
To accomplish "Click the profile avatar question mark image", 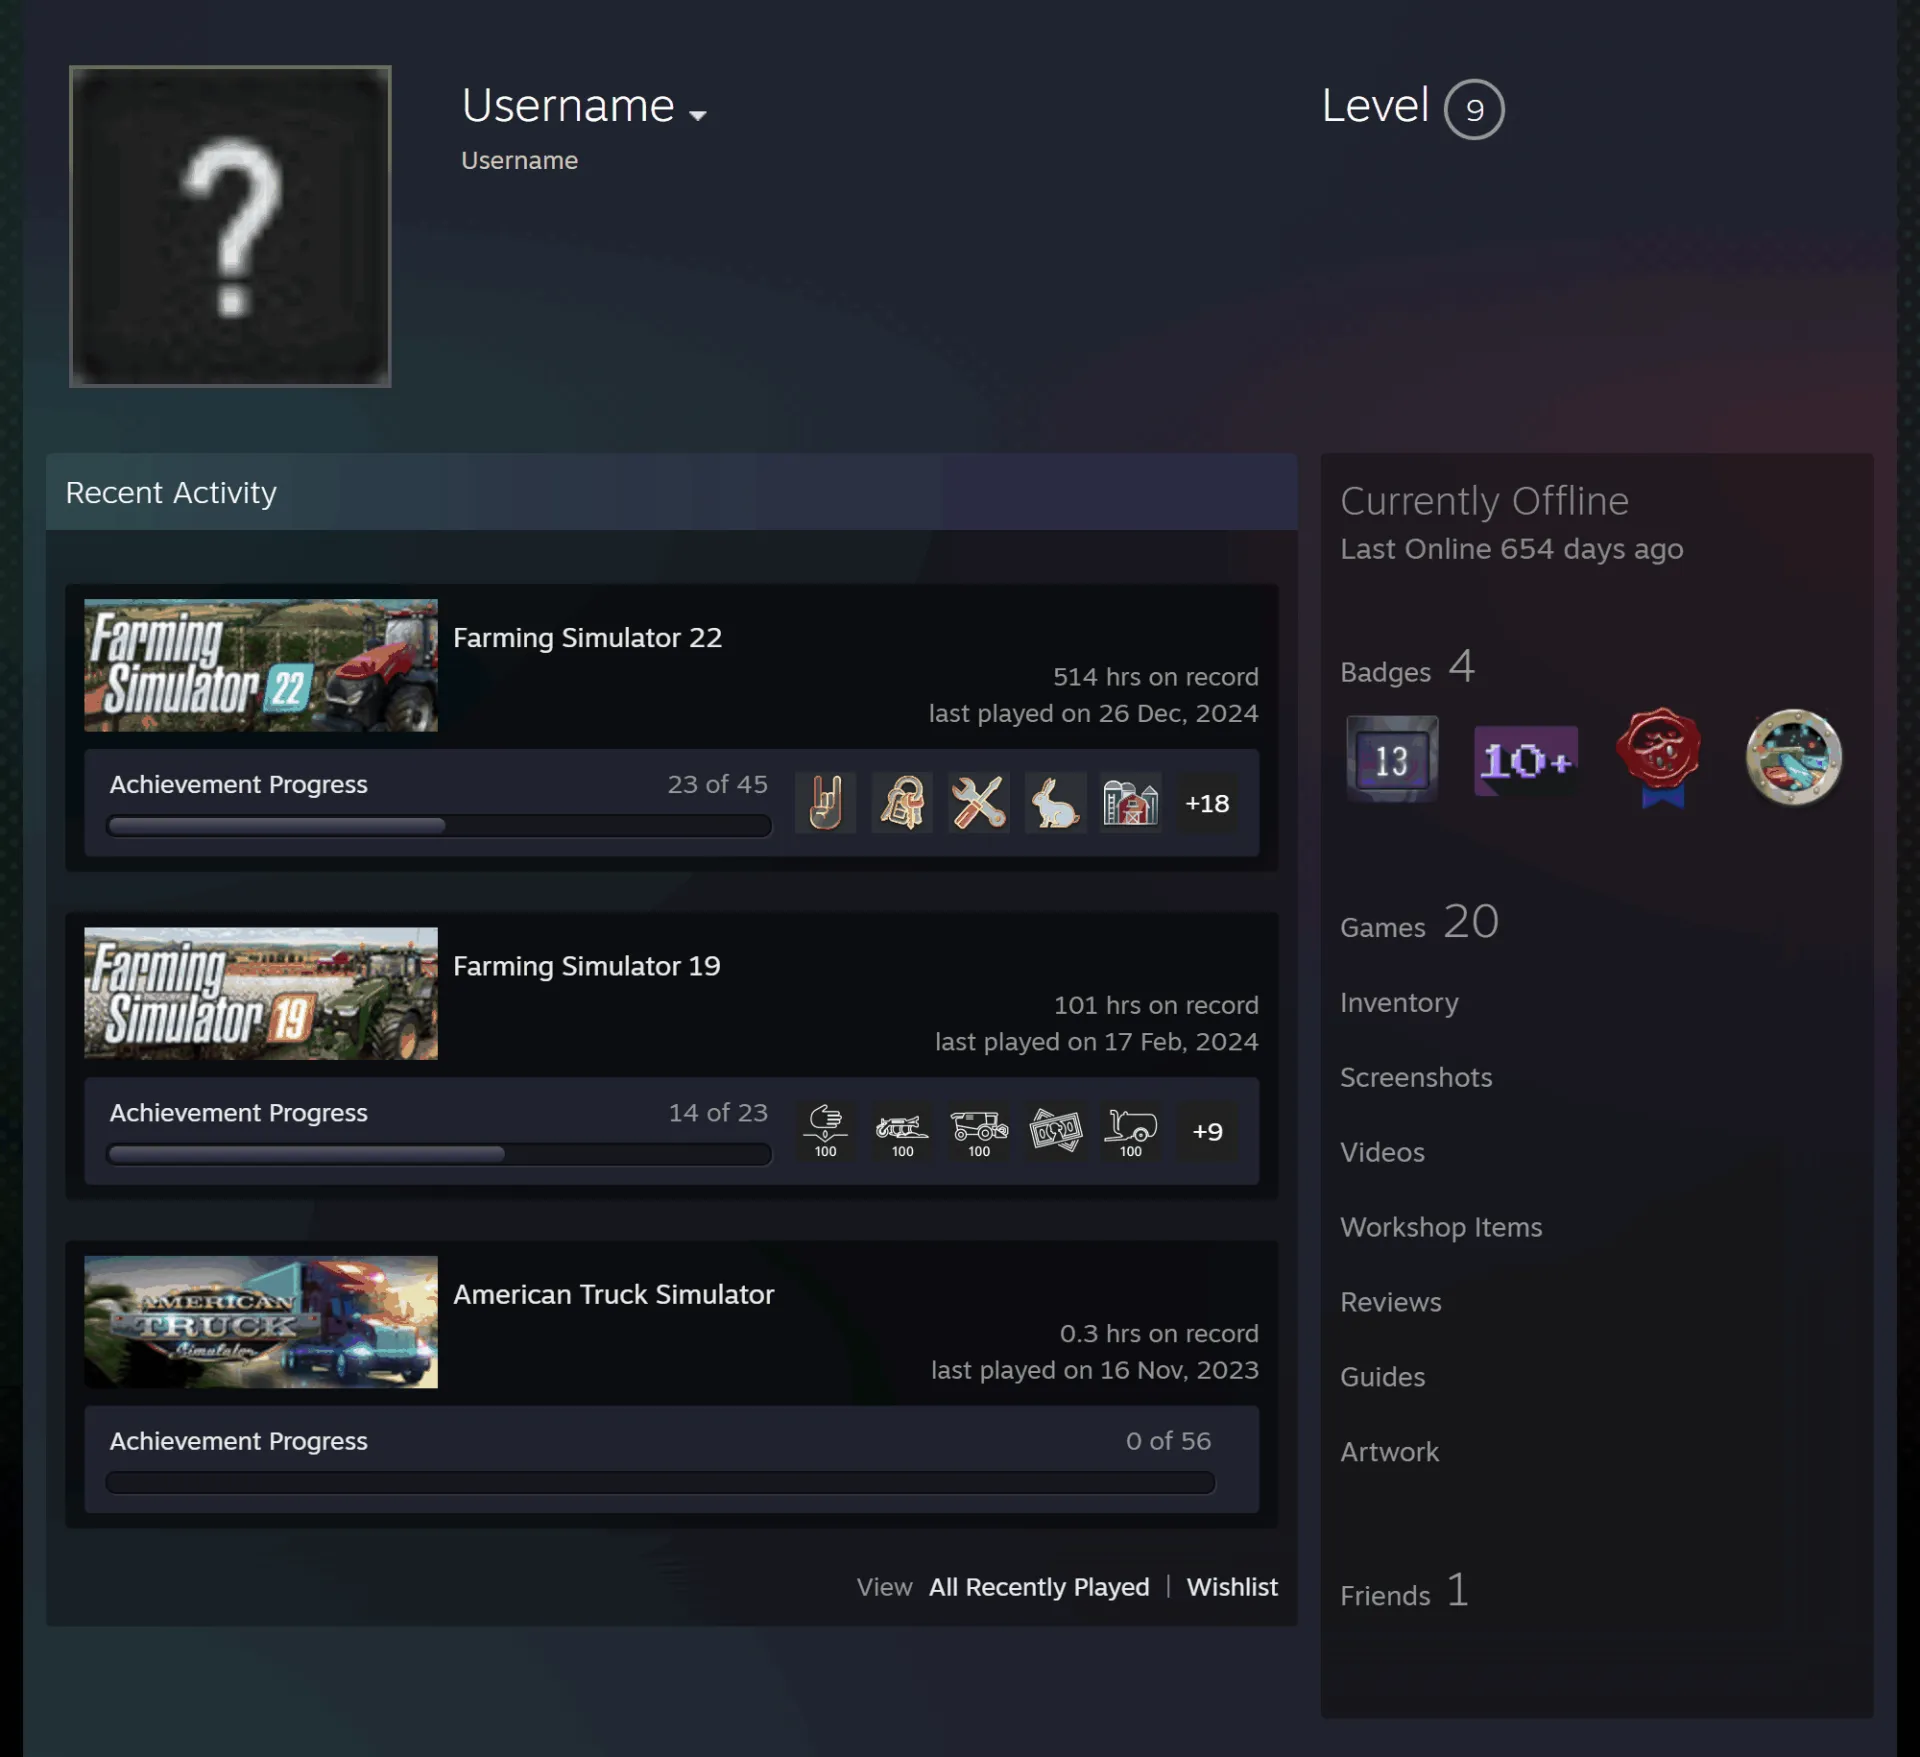I will coord(230,226).
